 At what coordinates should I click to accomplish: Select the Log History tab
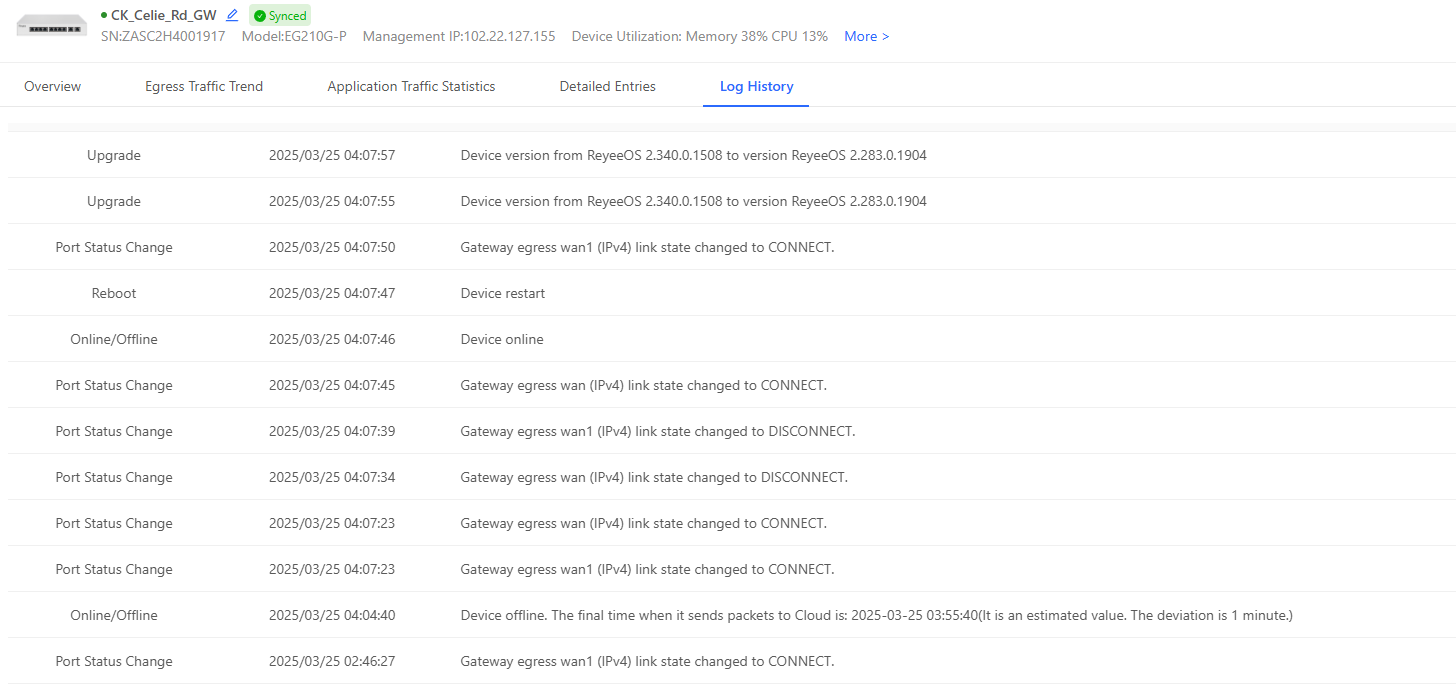pyautogui.click(x=756, y=86)
